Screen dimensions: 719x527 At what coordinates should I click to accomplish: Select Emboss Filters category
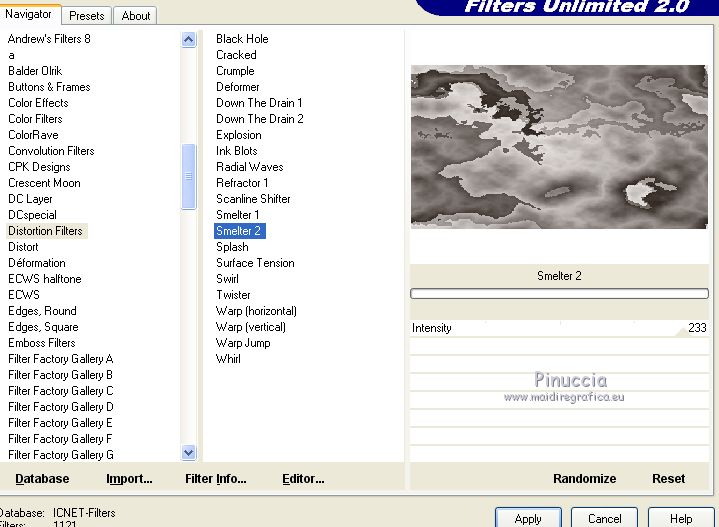[x=42, y=343]
